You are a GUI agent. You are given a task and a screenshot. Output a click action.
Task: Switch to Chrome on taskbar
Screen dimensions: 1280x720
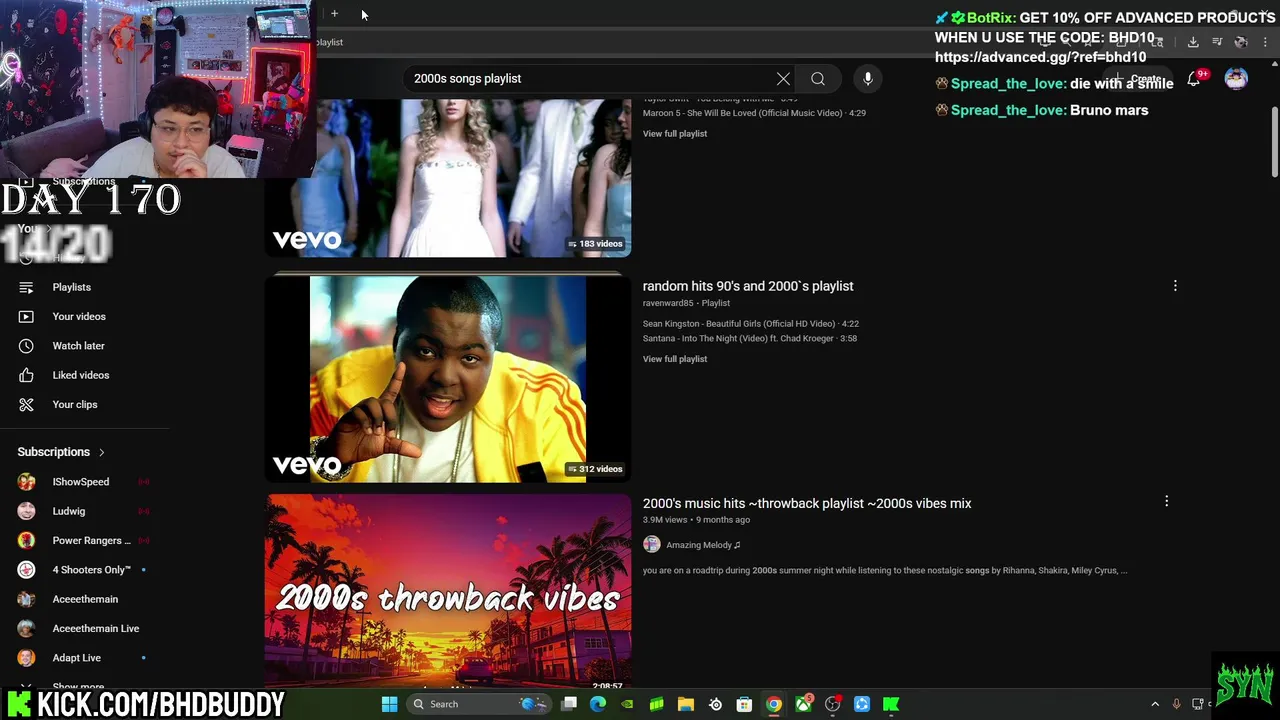coord(774,704)
